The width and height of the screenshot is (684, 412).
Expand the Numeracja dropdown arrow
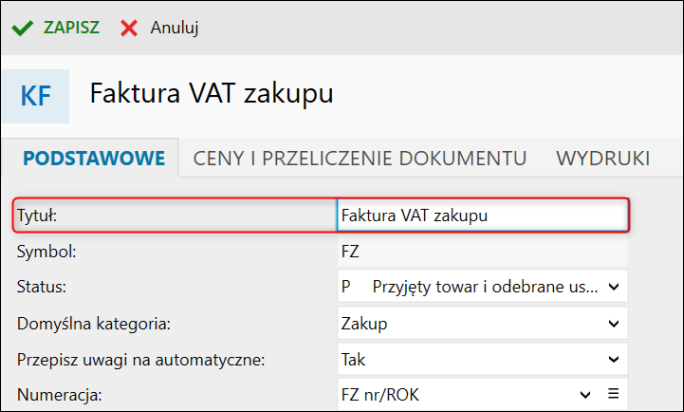[x=585, y=395]
